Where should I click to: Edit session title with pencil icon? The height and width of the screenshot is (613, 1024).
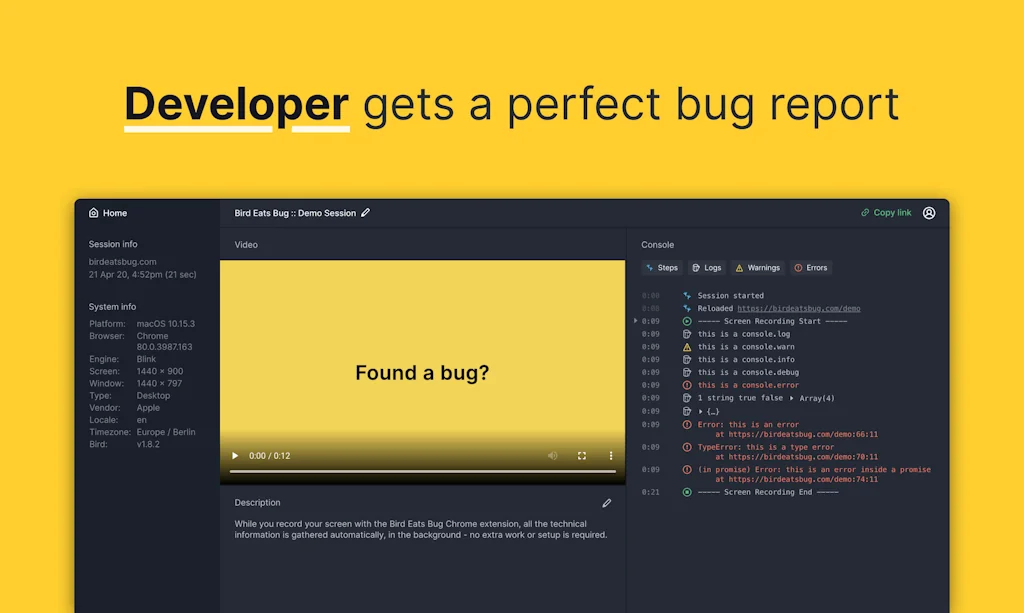click(x=366, y=213)
